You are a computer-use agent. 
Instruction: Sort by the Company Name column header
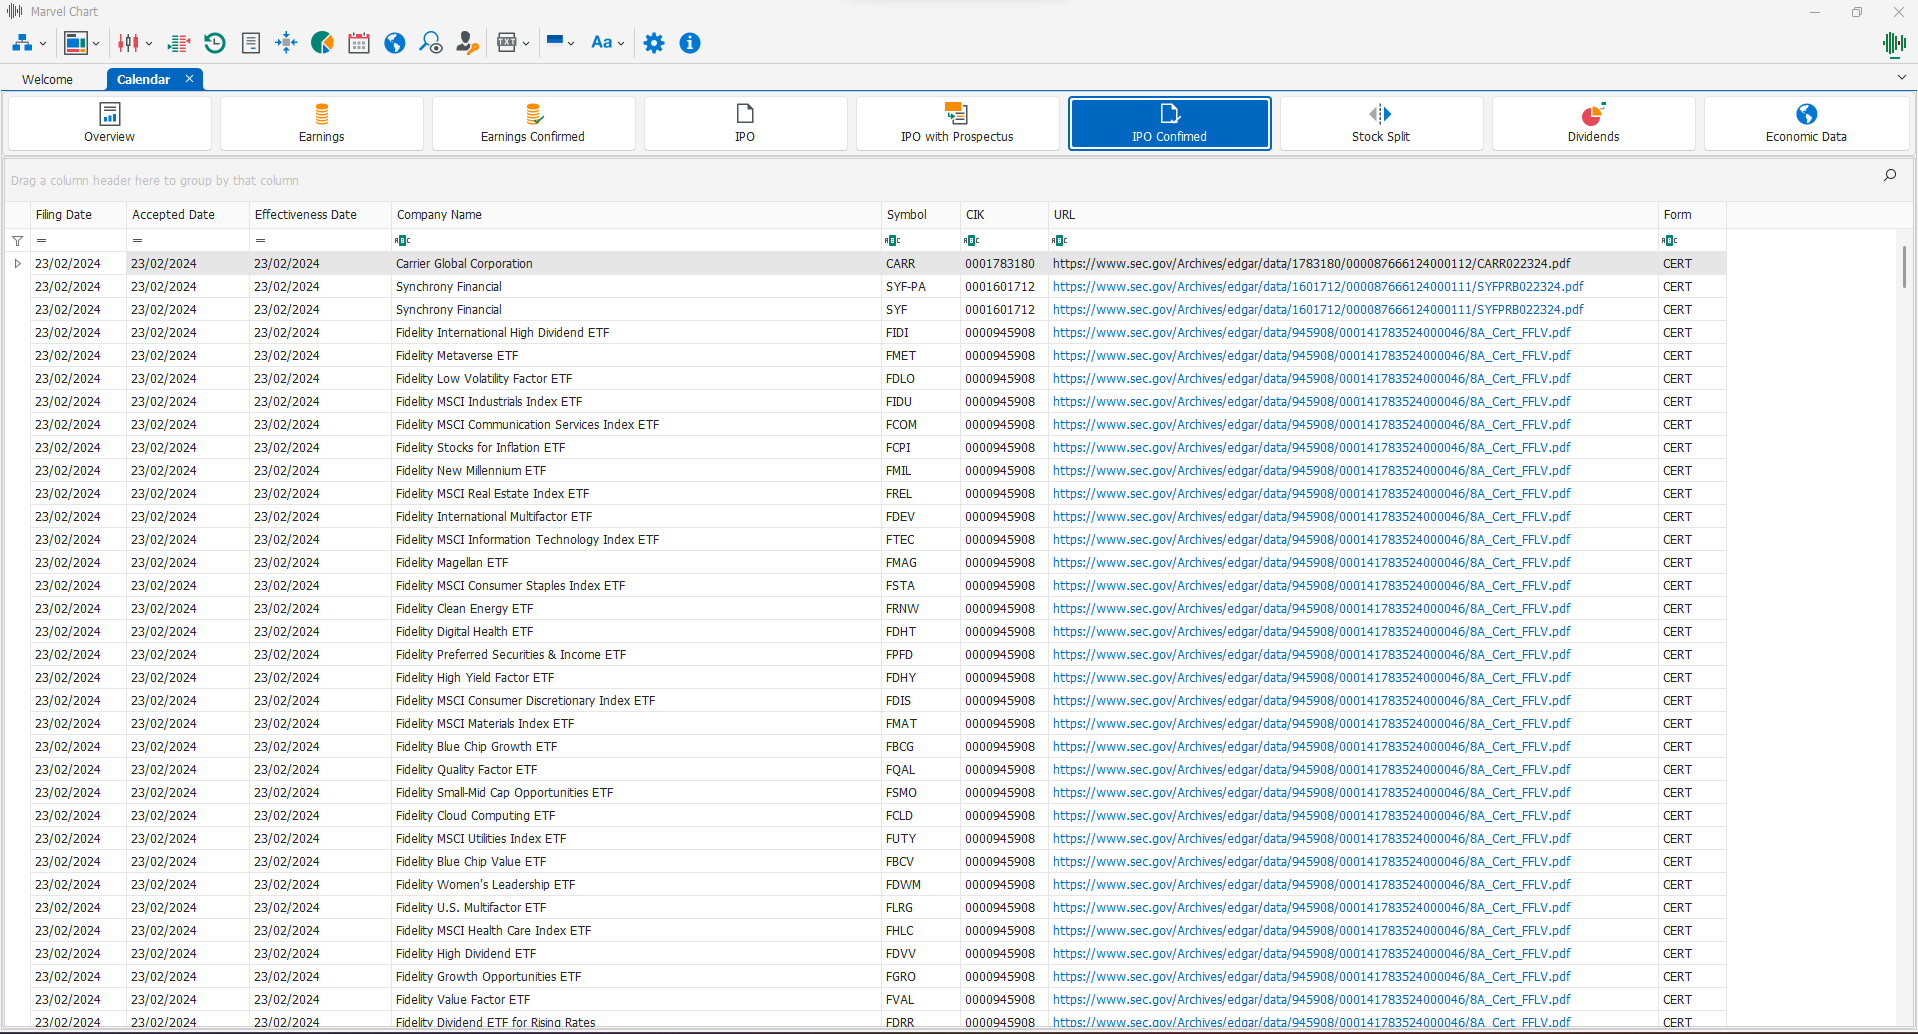(636, 215)
